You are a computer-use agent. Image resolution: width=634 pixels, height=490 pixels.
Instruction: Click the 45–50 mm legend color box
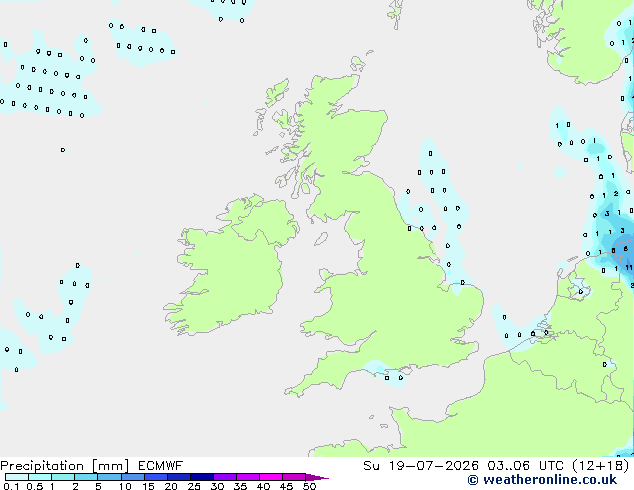pos(294,477)
